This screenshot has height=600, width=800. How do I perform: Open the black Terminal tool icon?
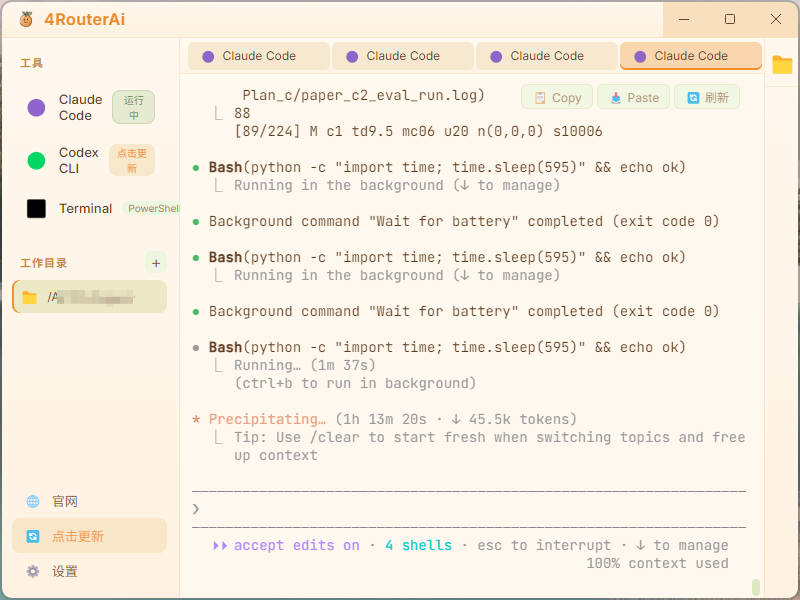coord(36,209)
